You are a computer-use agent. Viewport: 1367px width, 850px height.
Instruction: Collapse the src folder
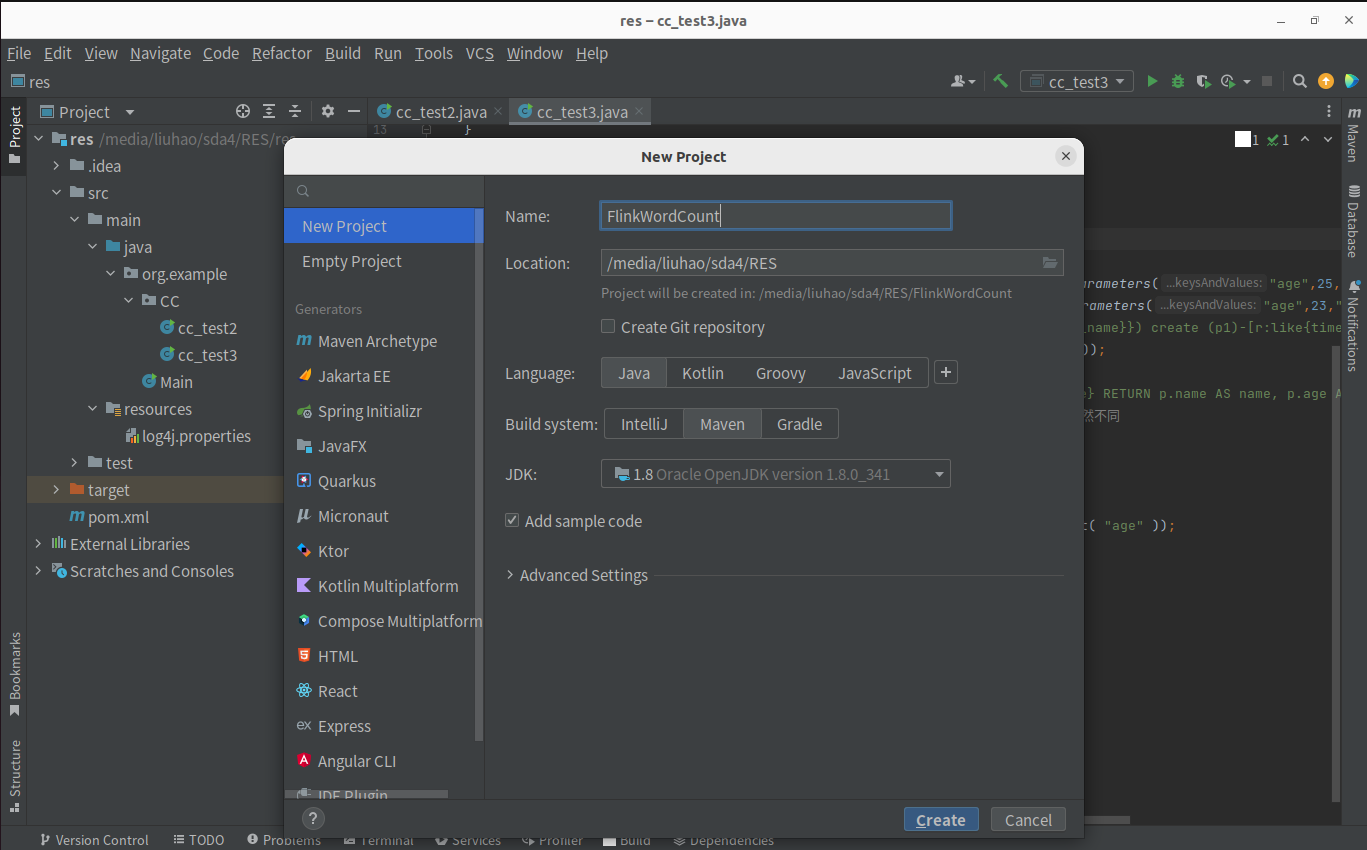coord(57,193)
